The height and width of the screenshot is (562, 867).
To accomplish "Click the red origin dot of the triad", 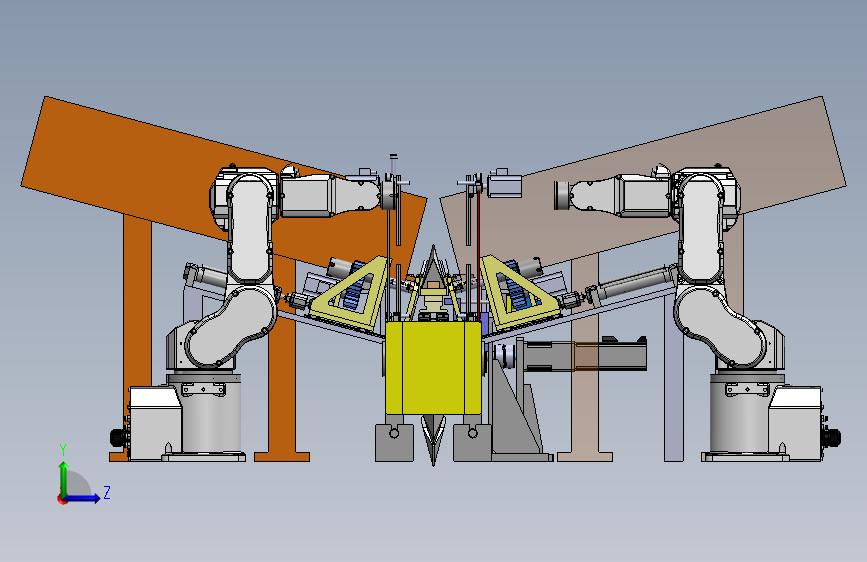I will point(61,499).
